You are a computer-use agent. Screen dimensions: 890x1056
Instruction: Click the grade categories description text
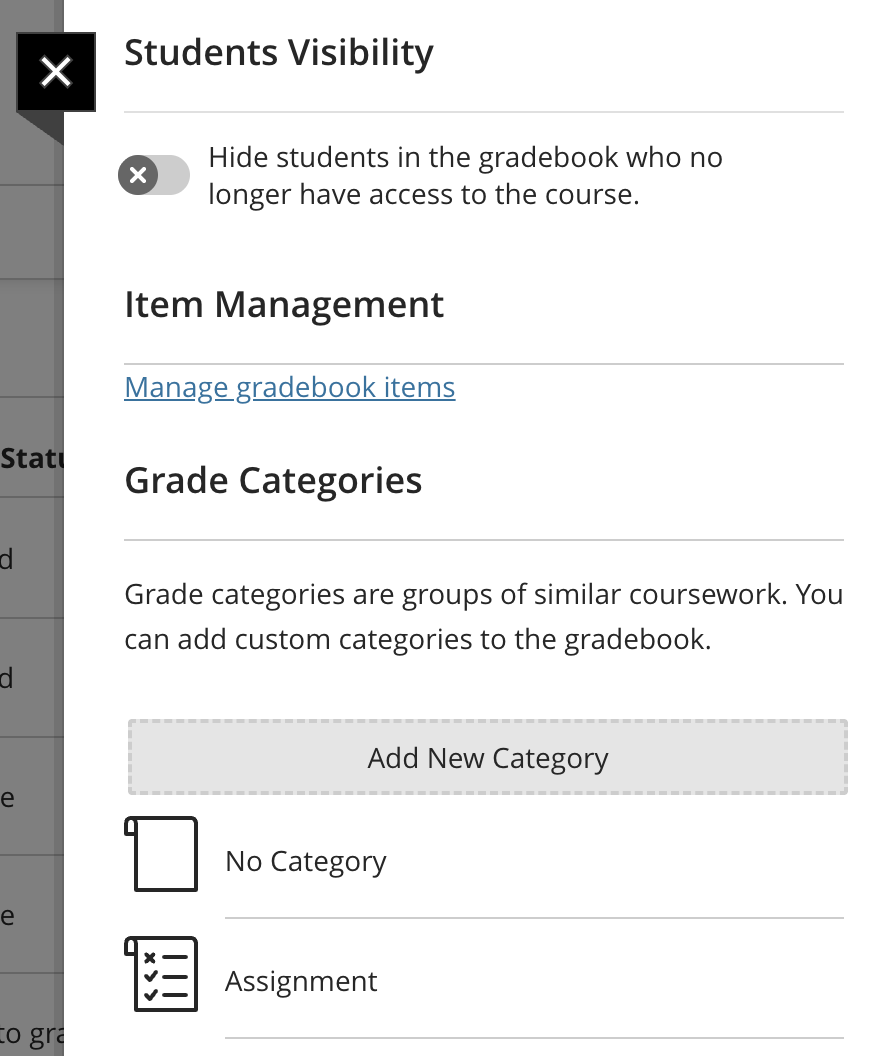482,615
